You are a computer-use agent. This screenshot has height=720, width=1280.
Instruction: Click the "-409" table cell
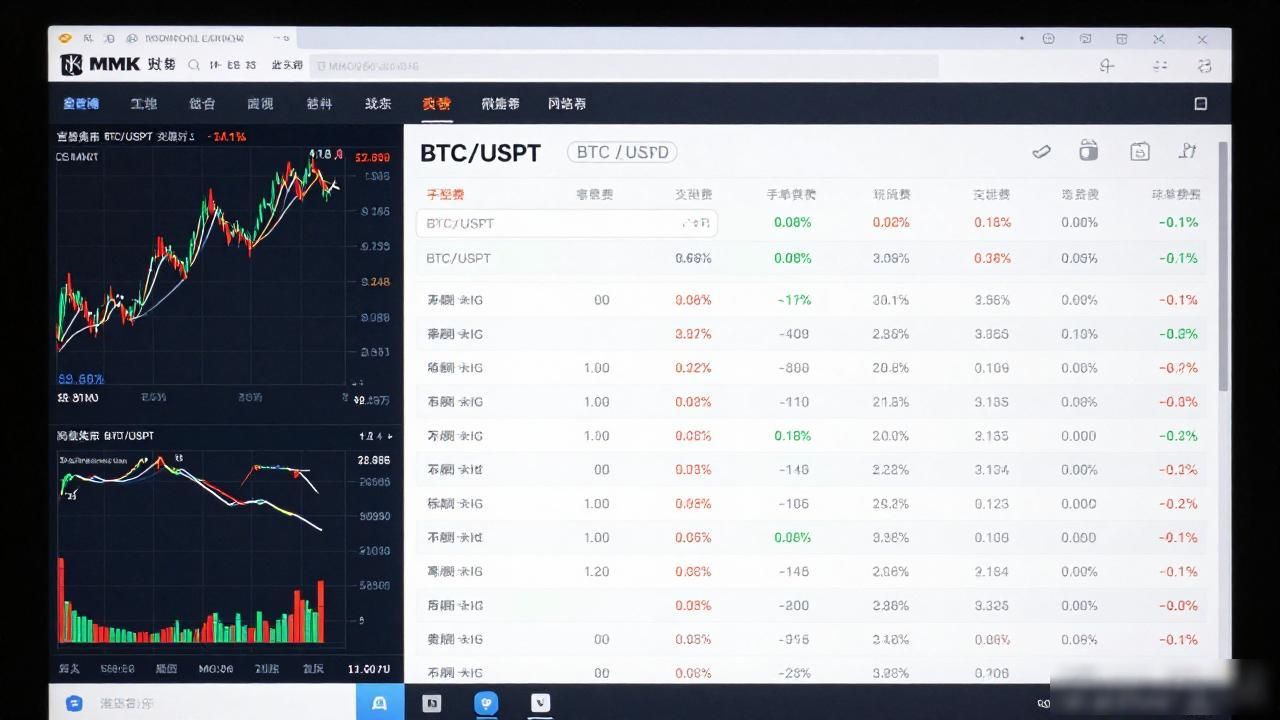pos(792,334)
